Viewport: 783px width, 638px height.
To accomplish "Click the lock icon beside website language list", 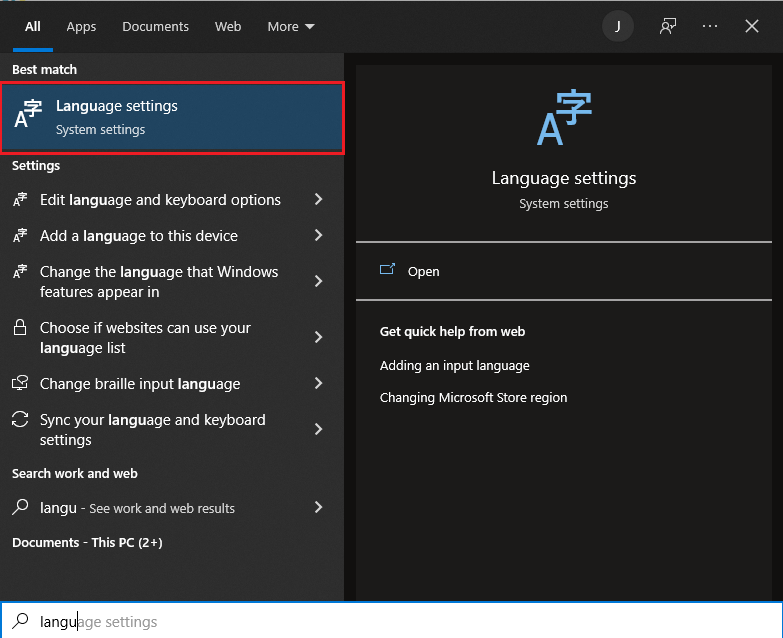I will pyautogui.click(x=20, y=327).
